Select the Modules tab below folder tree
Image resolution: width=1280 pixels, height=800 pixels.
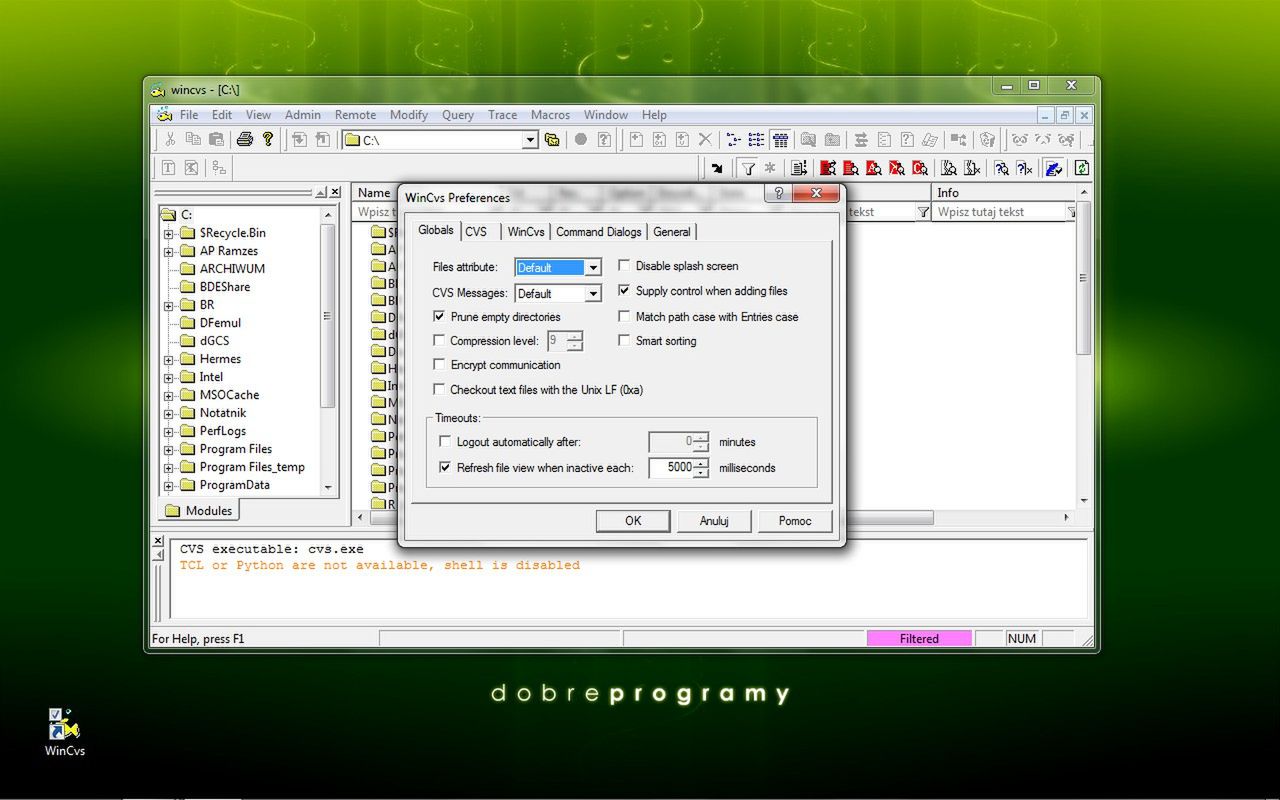pyautogui.click(x=199, y=510)
